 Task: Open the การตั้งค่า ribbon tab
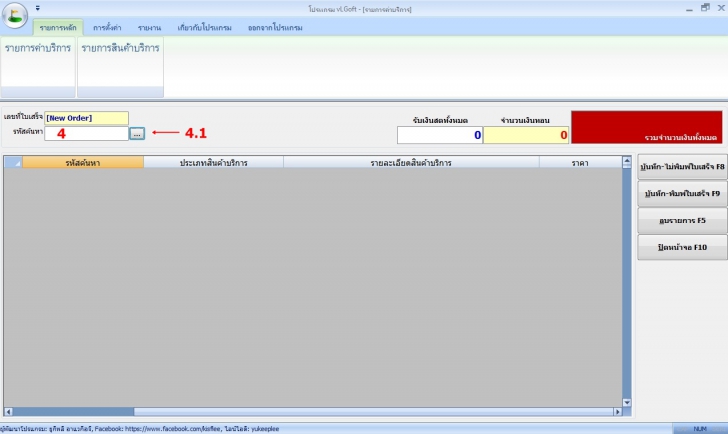(107, 28)
